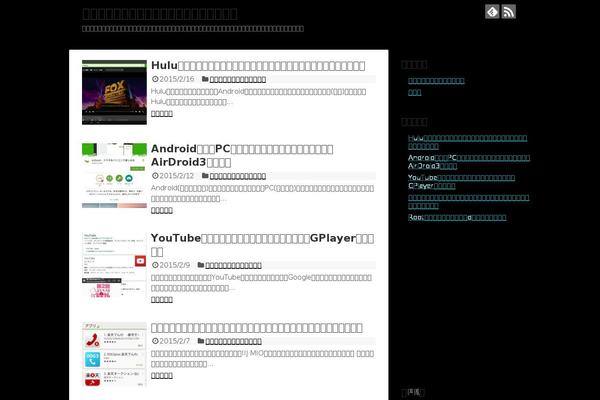Image resolution: width=600 pixels, height=400 pixels.
Task: Open the RSS feed icon in header
Action: (x=509, y=11)
